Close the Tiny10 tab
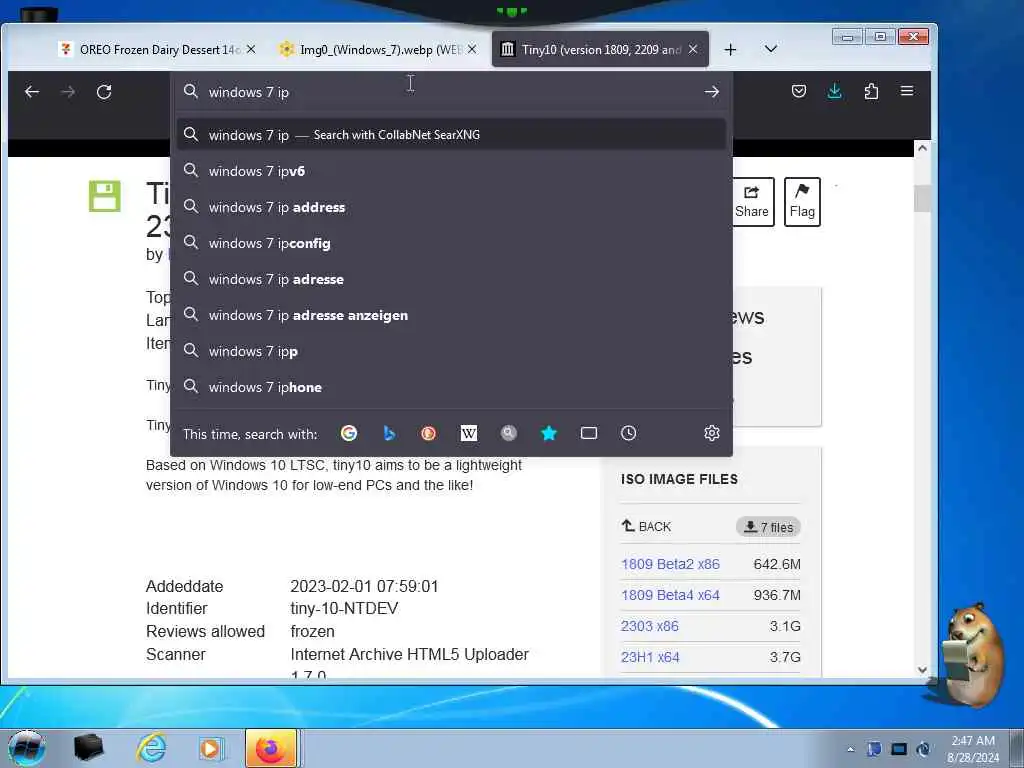1024x768 pixels. [x=694, y=50]
